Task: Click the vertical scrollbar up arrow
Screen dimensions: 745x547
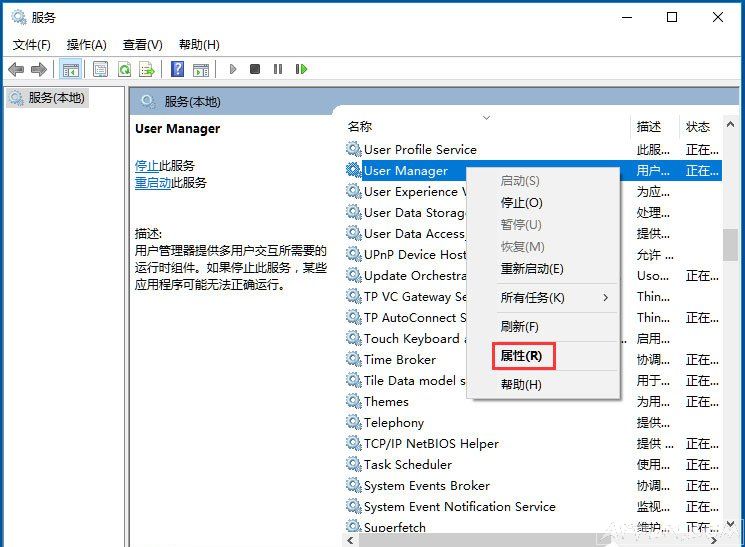Action: [730, 125]
